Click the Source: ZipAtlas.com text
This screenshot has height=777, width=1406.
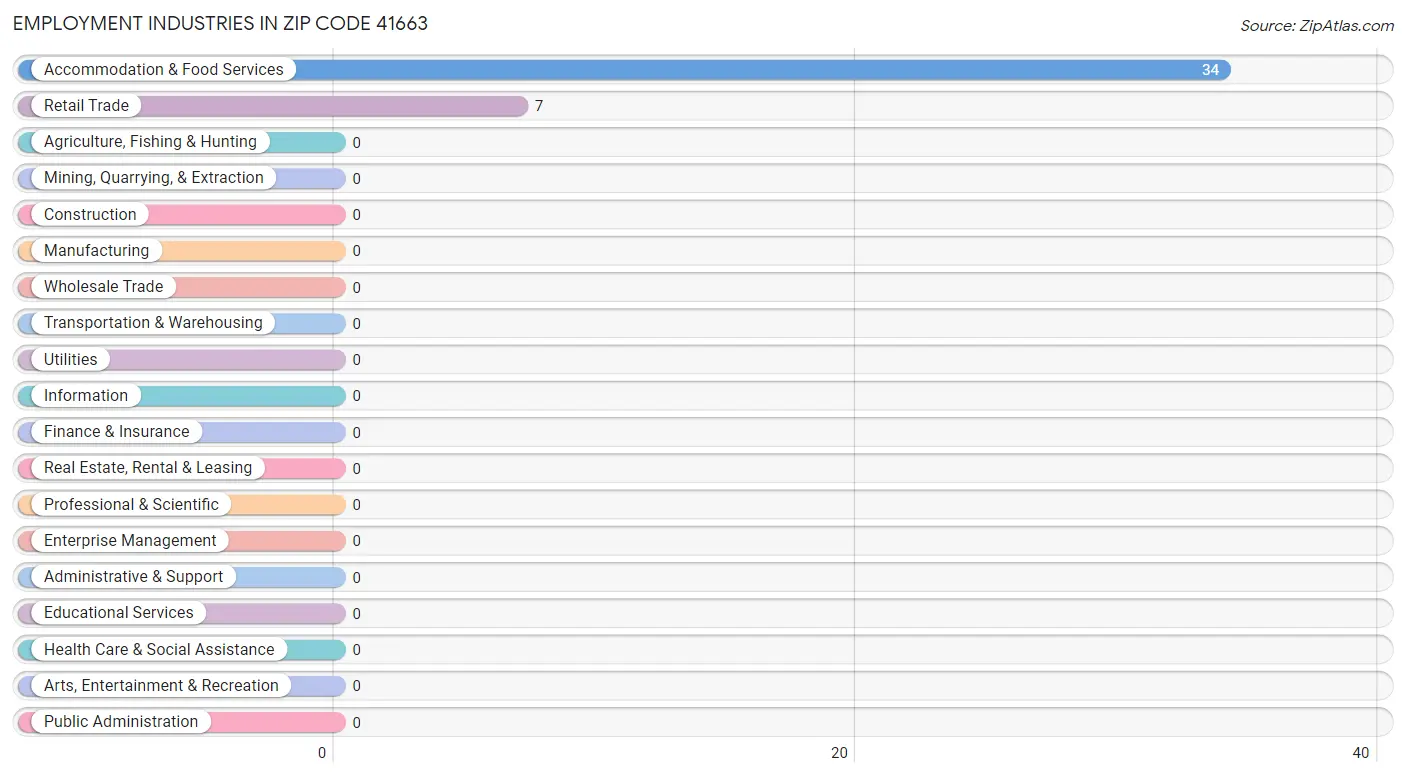(1317, 26)
